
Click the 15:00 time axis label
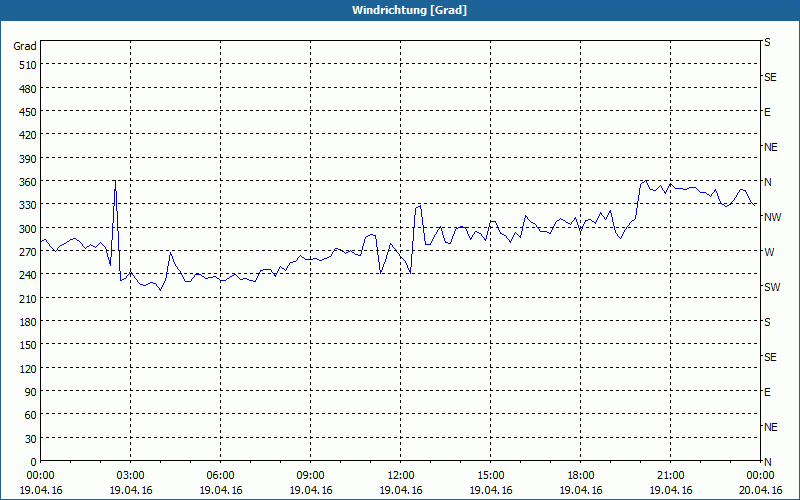click(x=491, y=476)
